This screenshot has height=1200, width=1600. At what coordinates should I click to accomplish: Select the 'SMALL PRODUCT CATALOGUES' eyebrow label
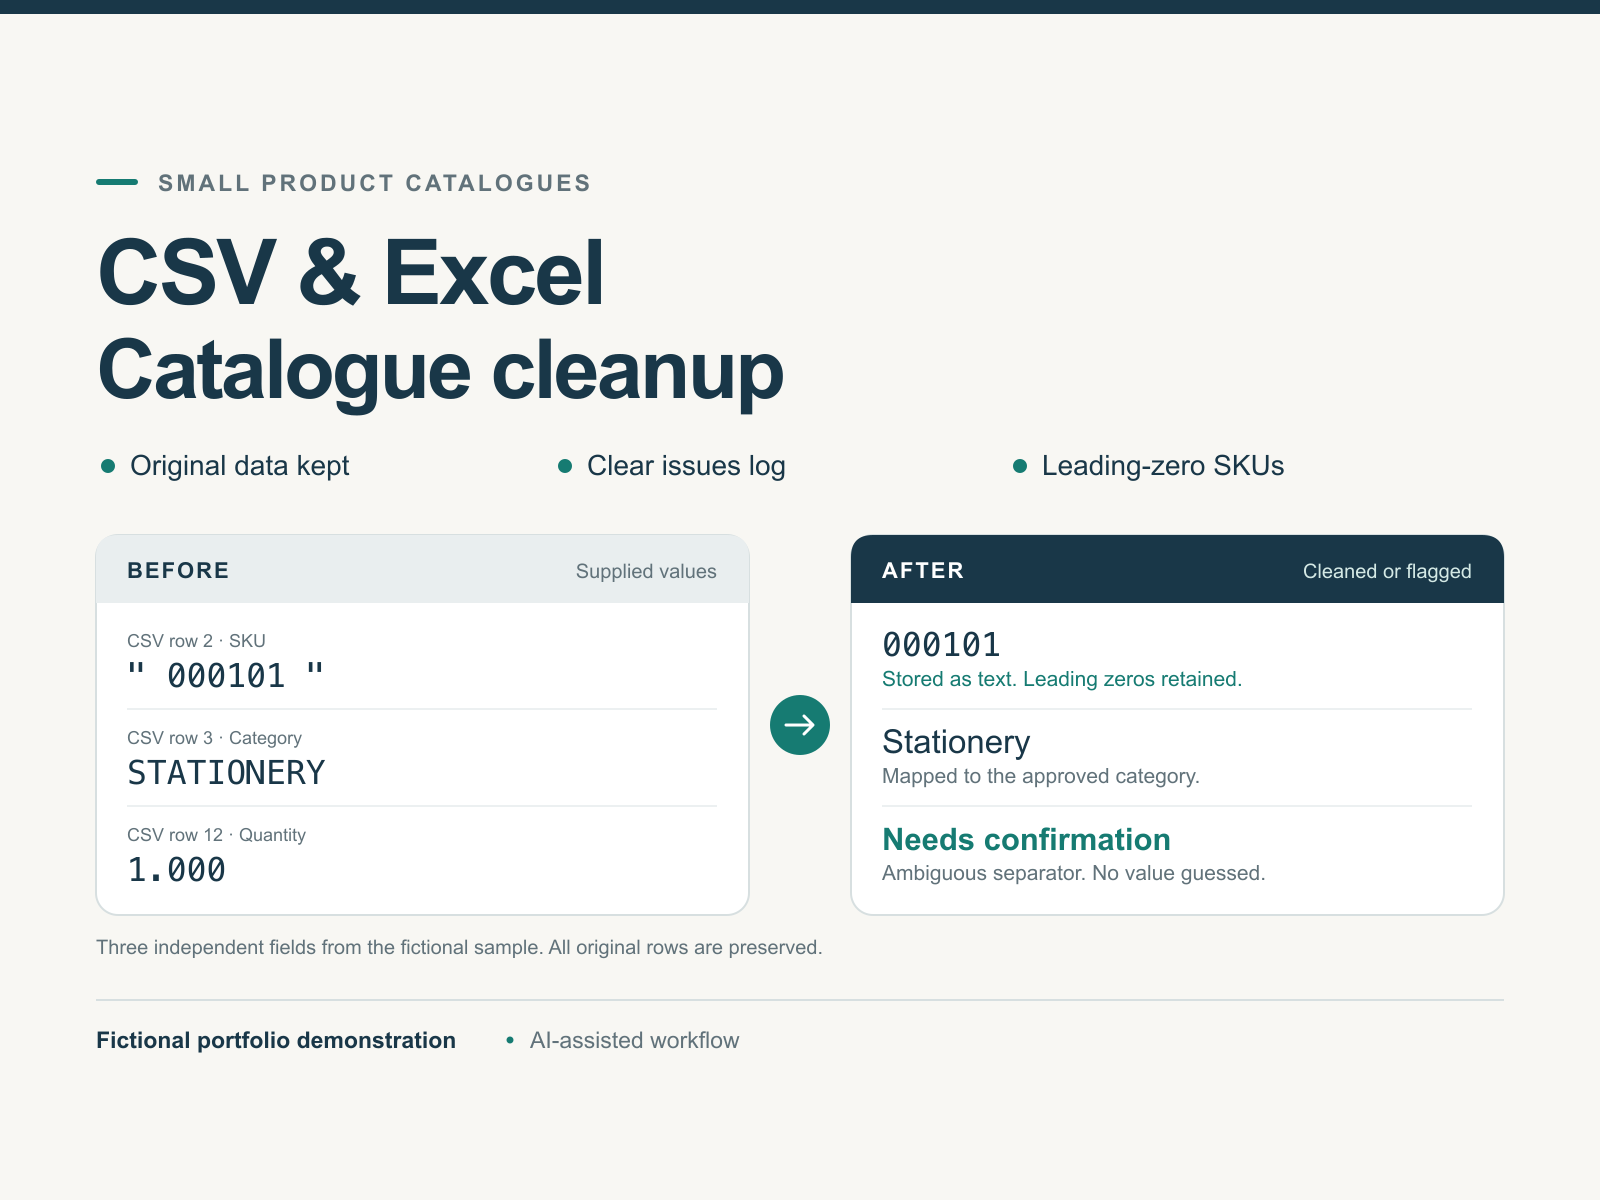(x=374, y=183)
